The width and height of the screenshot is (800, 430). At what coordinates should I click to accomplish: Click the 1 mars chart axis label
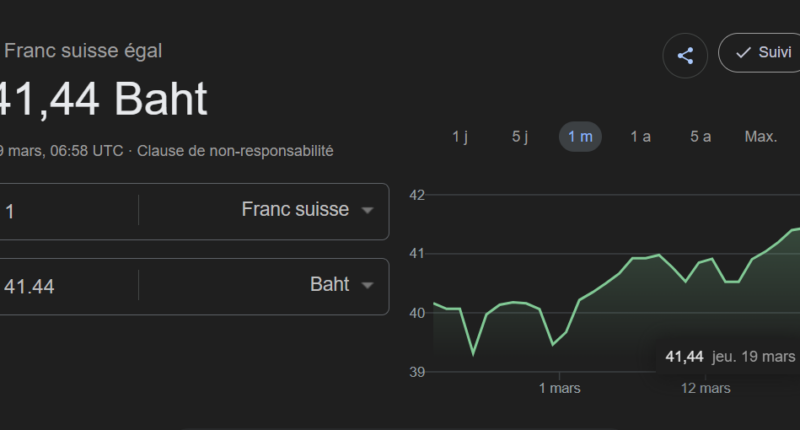[560, 388]
